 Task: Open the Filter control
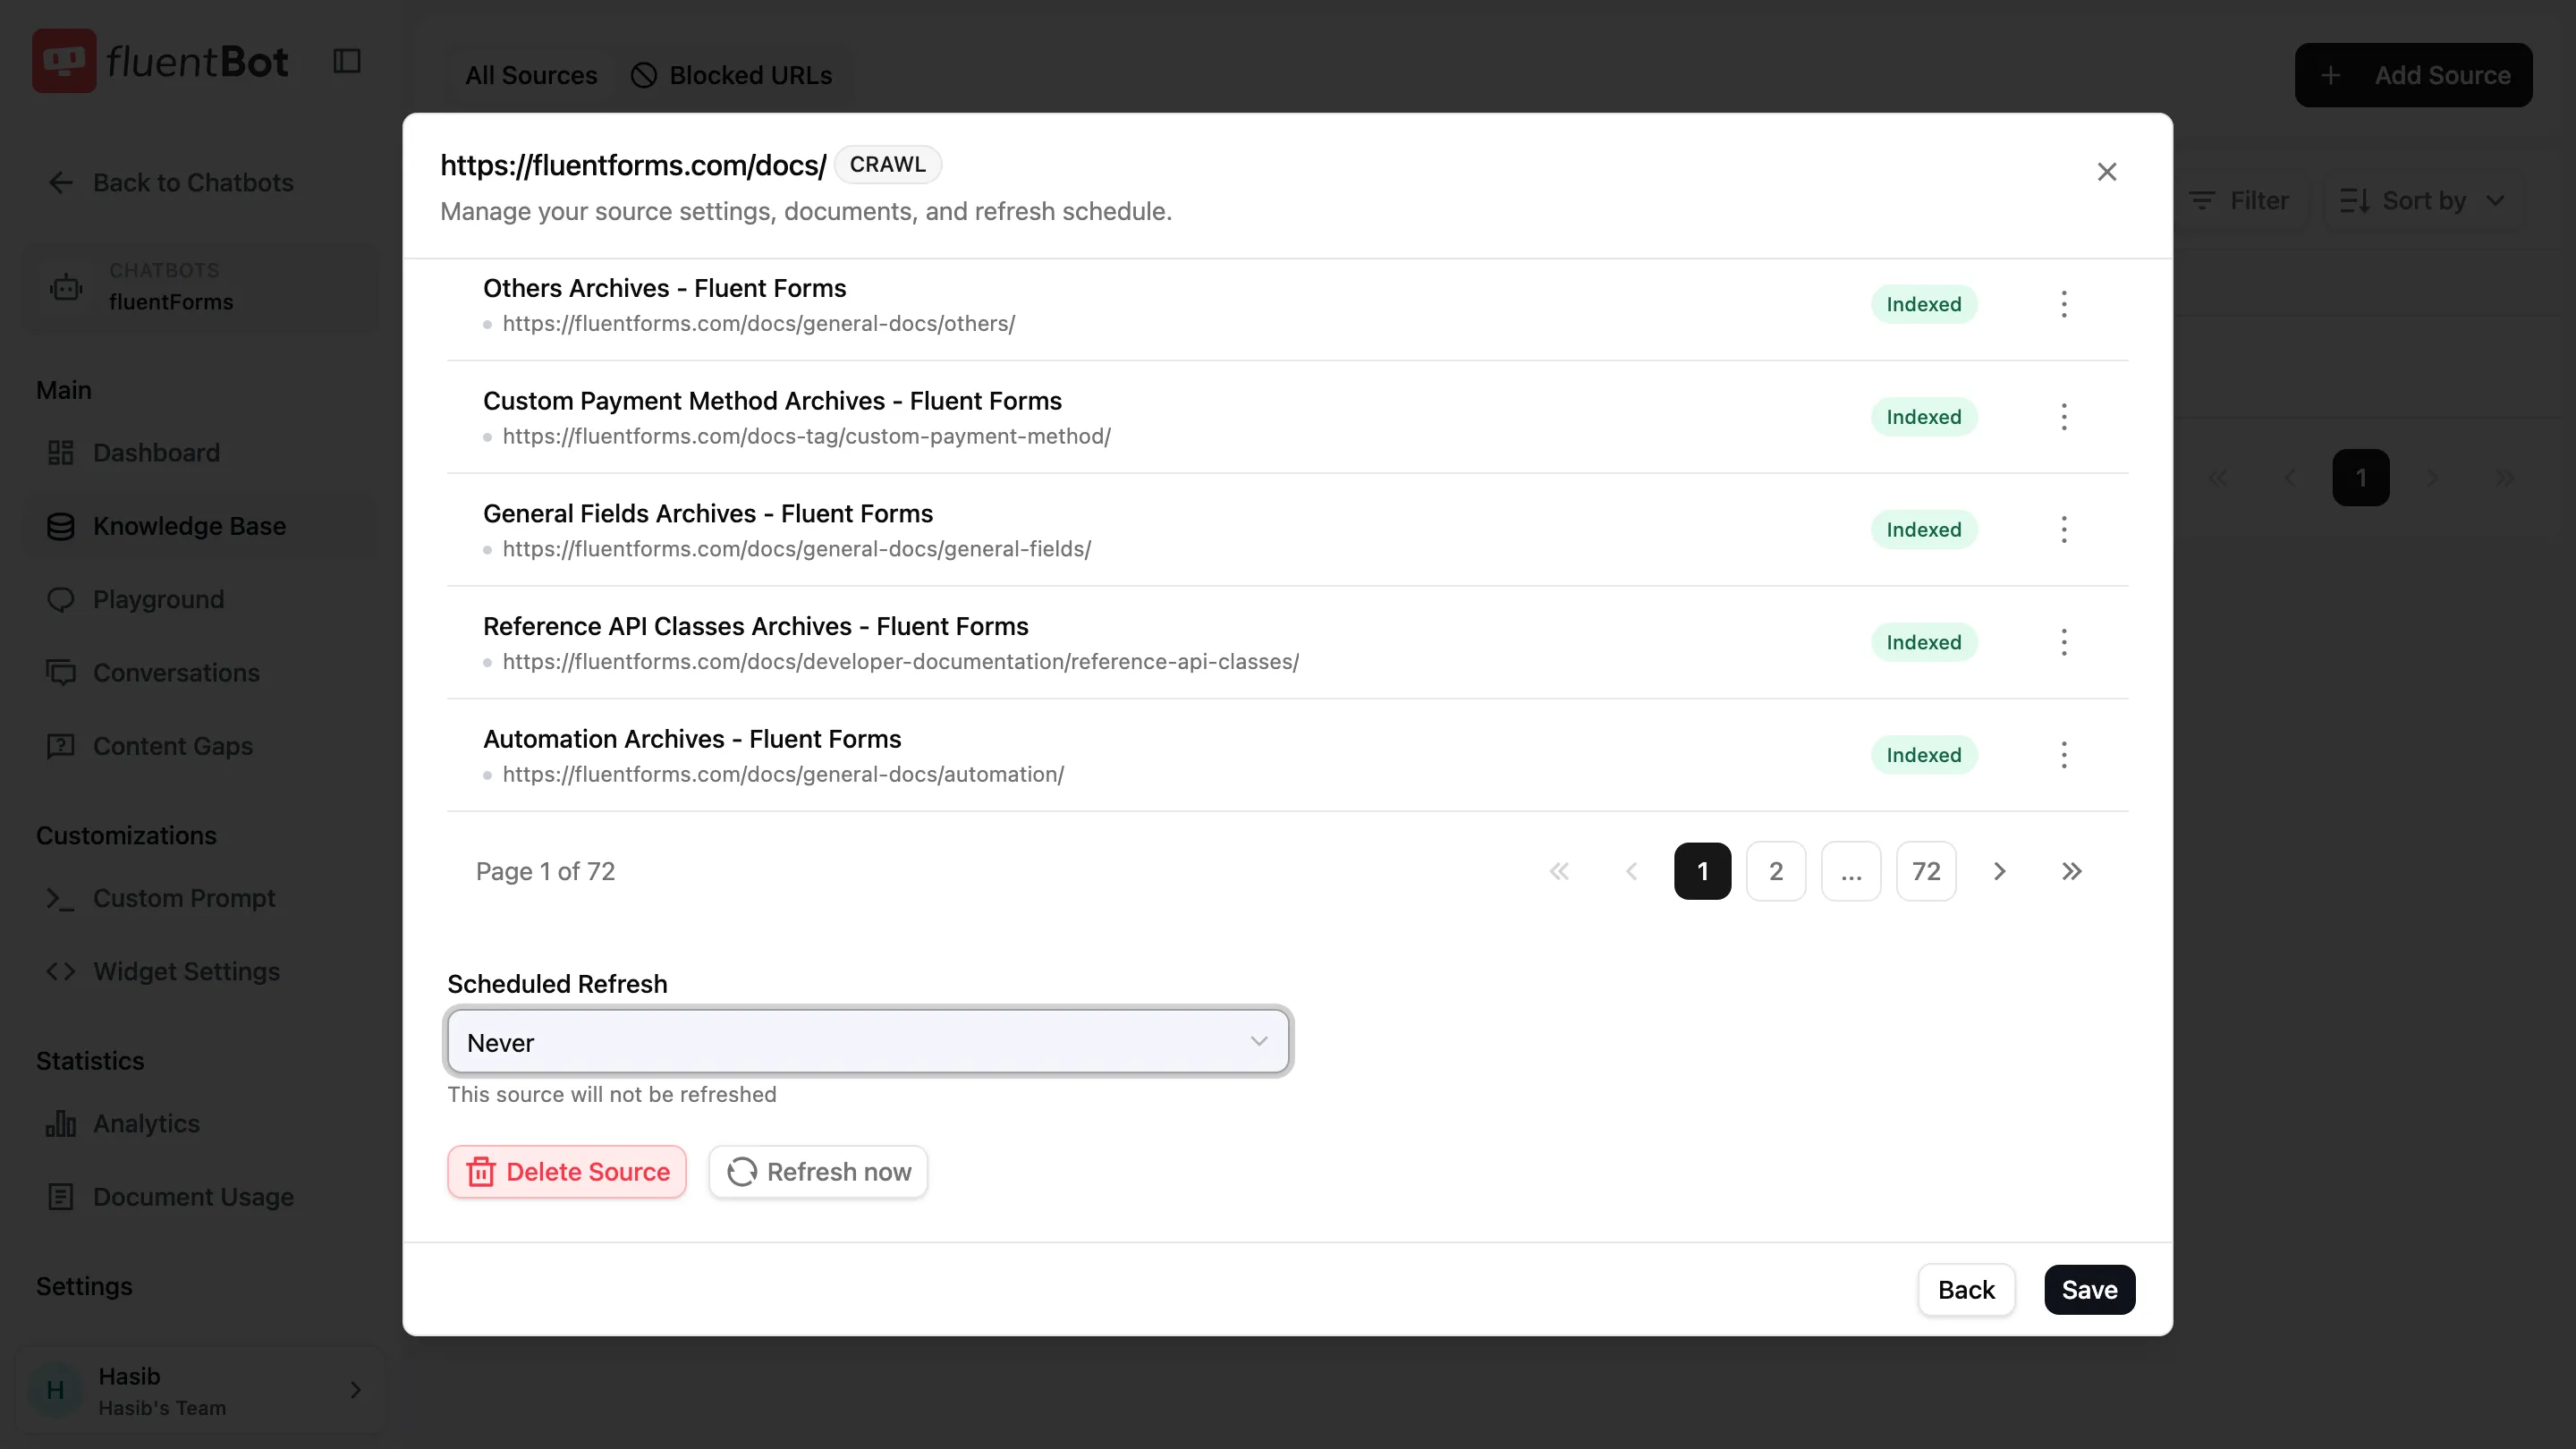[2238, 201]
